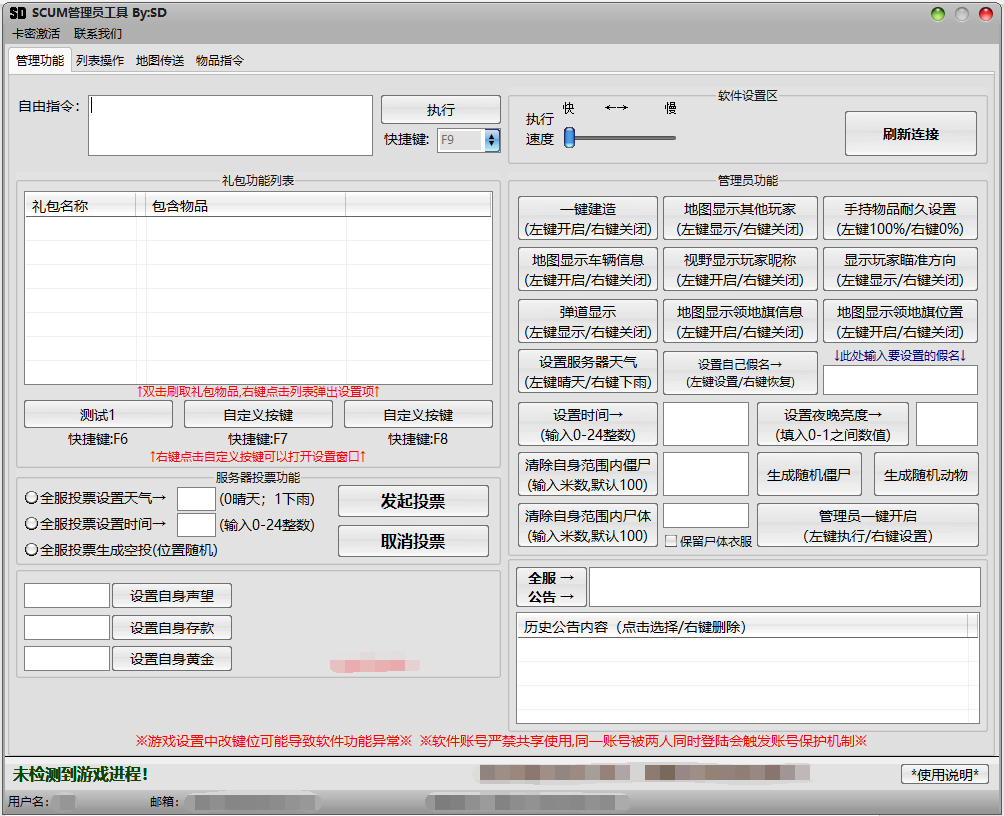Viewport: 1004px width, 816px height.
Task: Open the F9 hotkey dropdown
Action: 492,140
